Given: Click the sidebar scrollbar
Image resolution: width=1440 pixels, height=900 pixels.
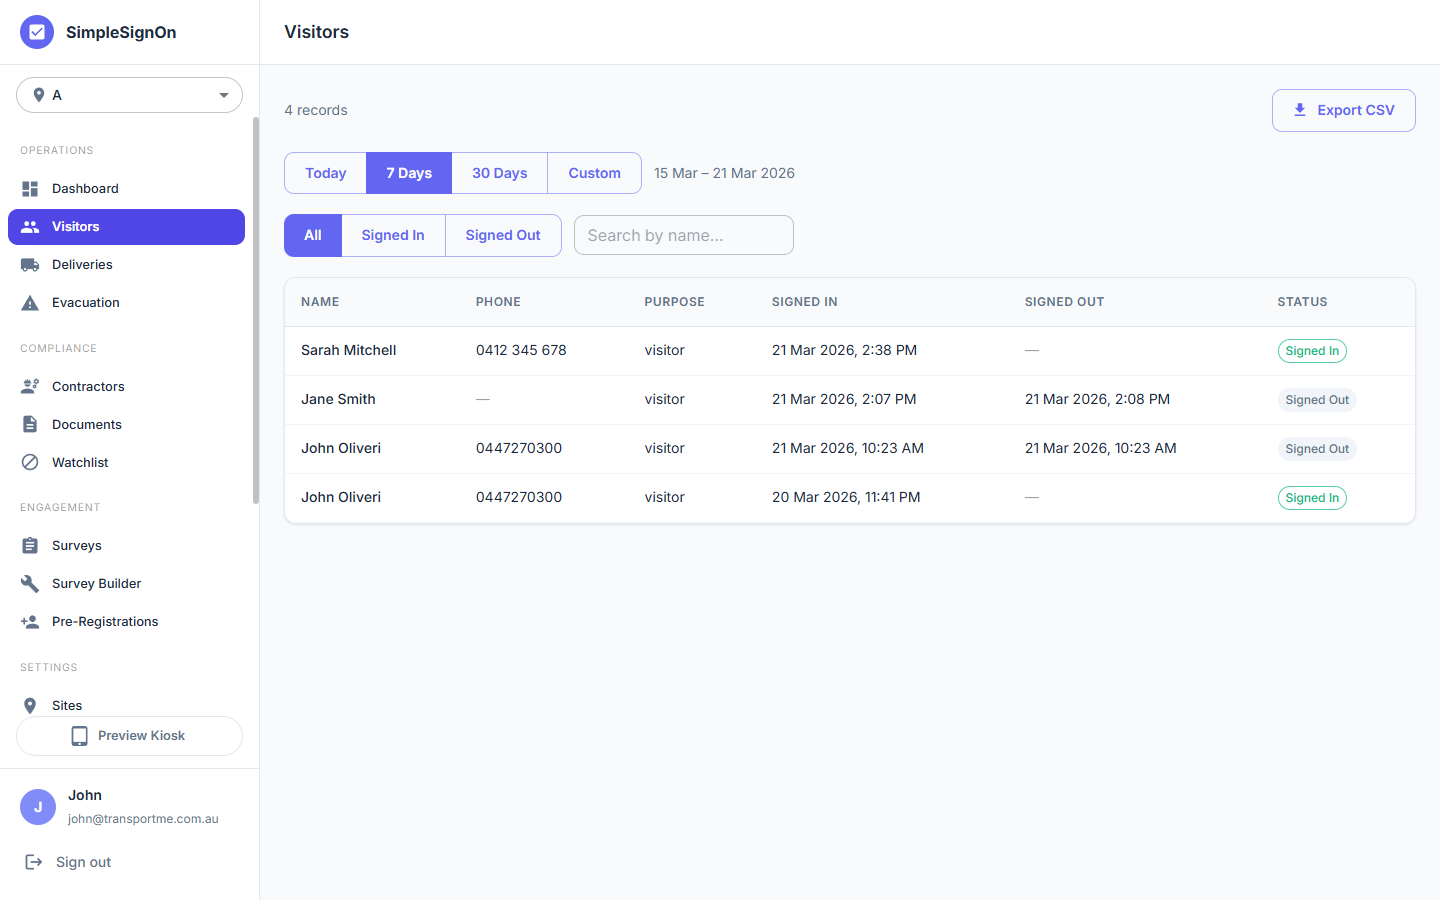Looking at the screenshot, I should pyautogui.click(x=256, y=310).
